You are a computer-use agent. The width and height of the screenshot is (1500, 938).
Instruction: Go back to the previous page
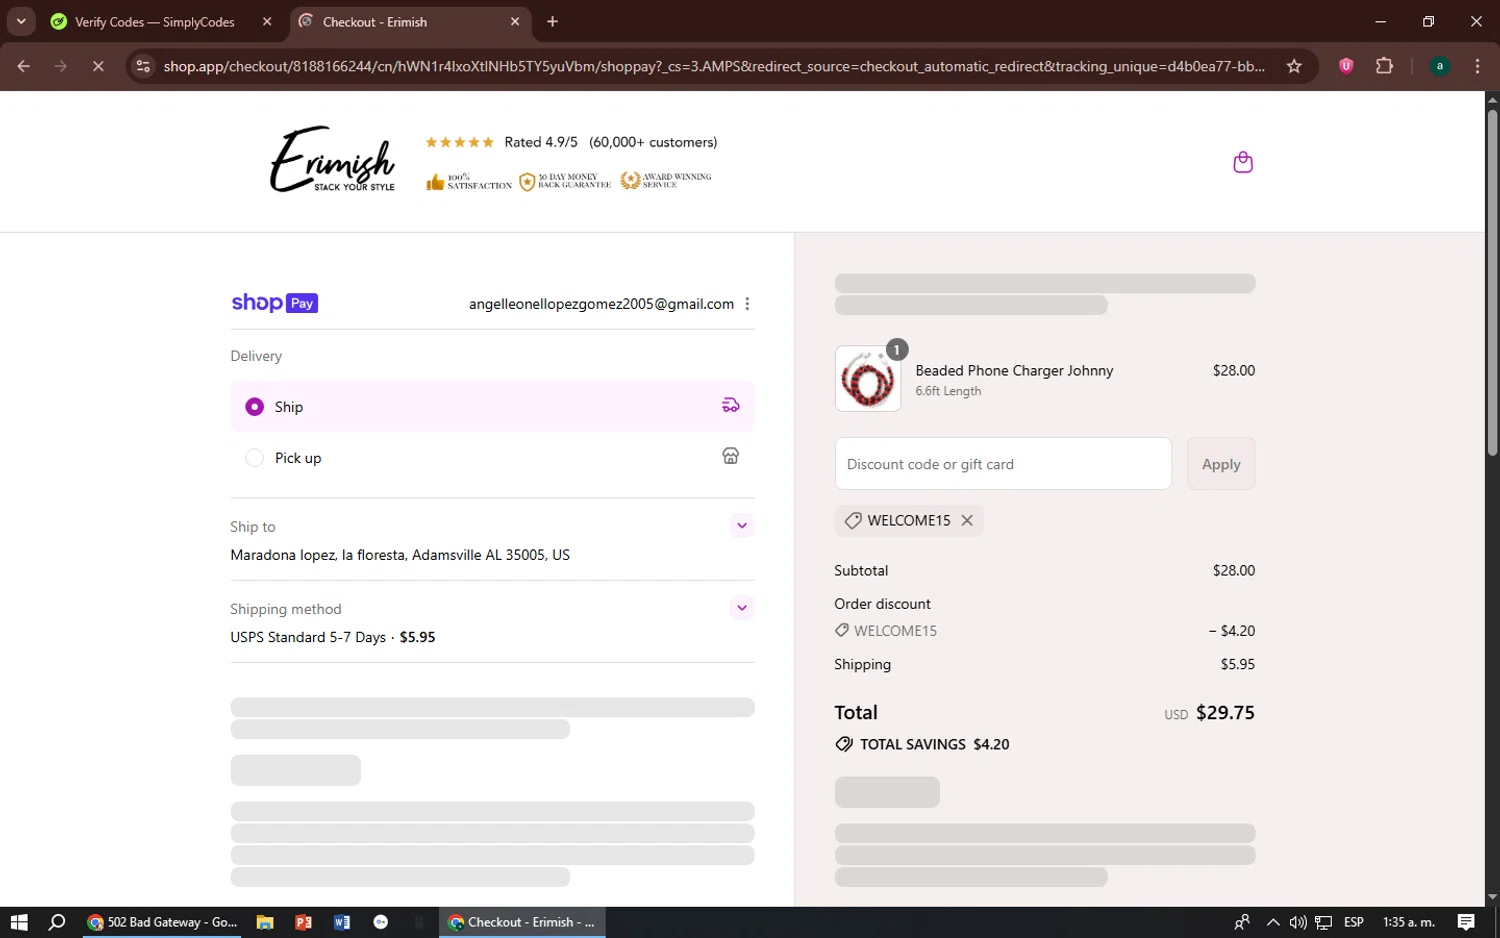24,66
